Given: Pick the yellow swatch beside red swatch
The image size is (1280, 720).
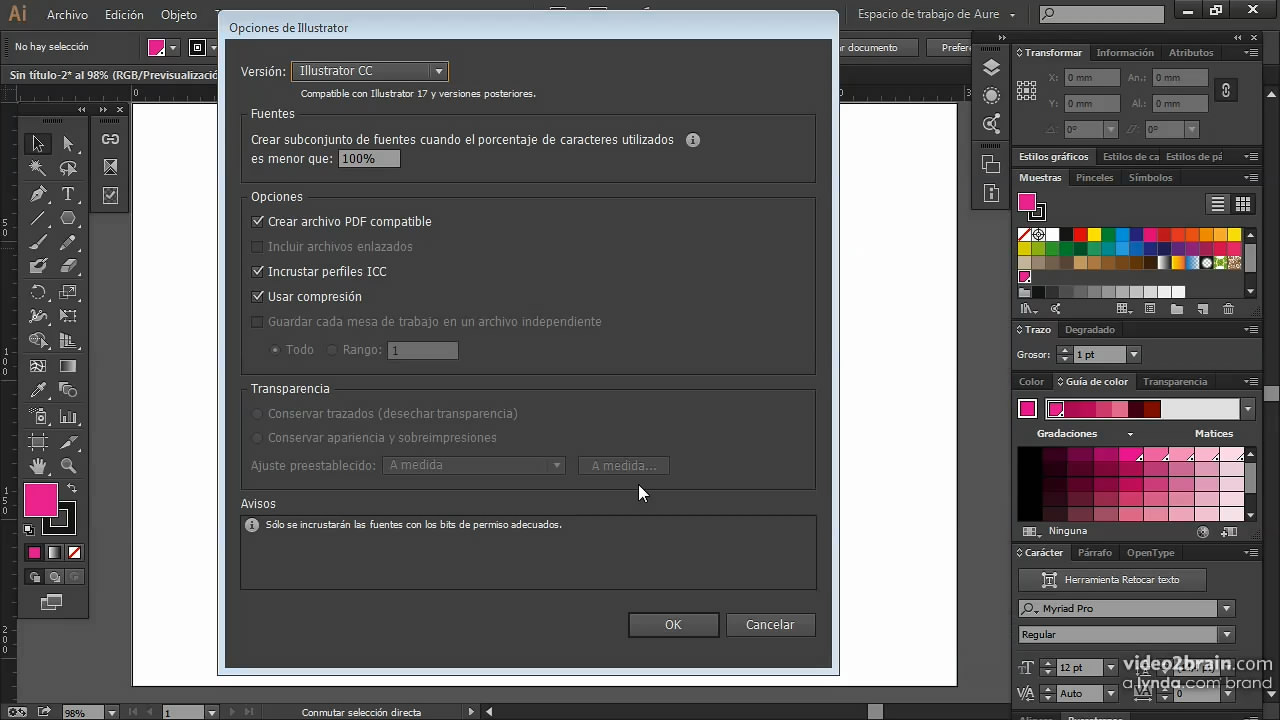Looking at the screenshot, I should click(x=1094, y=235).
